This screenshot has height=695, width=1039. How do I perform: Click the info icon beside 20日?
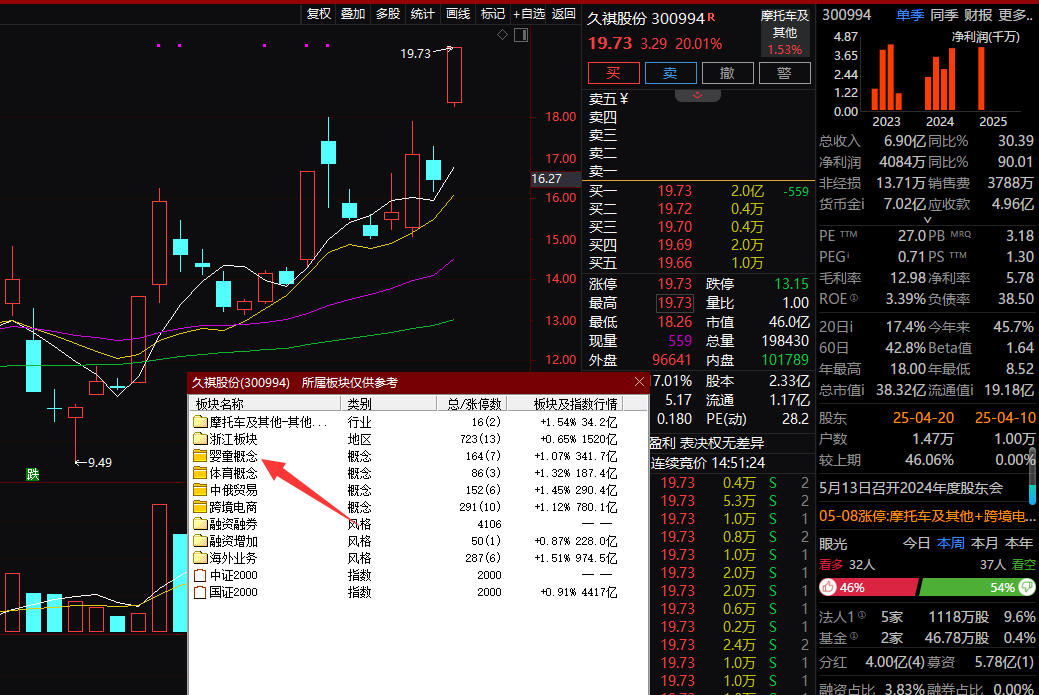[x=850, y=327]
